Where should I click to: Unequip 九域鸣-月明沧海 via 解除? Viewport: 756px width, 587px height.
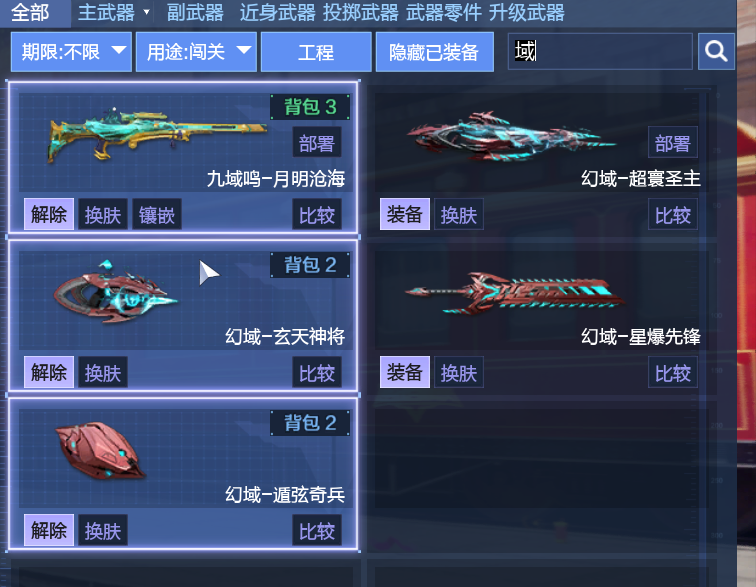(49, 214)
